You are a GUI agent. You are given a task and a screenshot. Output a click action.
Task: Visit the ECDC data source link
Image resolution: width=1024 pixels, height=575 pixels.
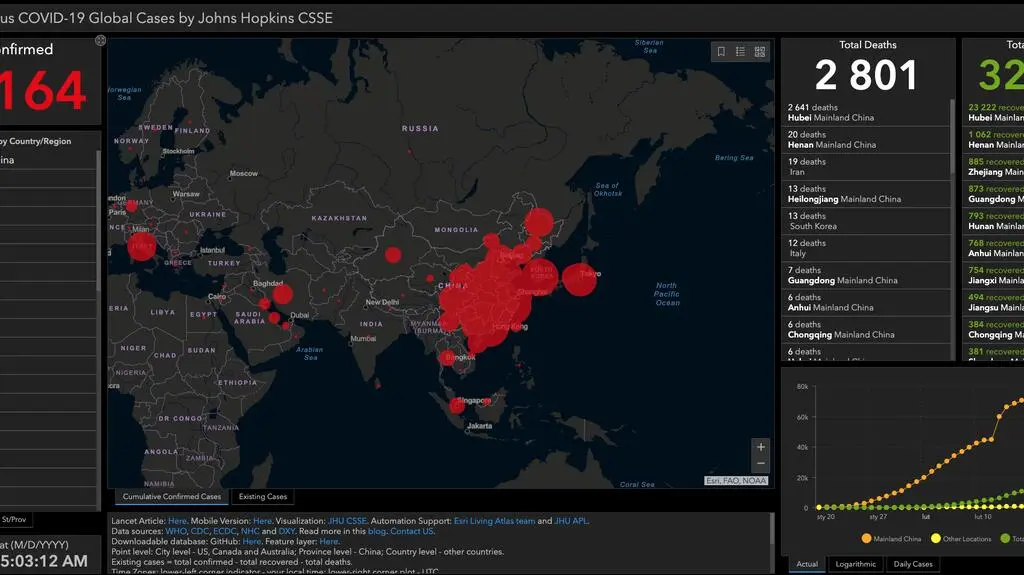[x=224, y=531]
